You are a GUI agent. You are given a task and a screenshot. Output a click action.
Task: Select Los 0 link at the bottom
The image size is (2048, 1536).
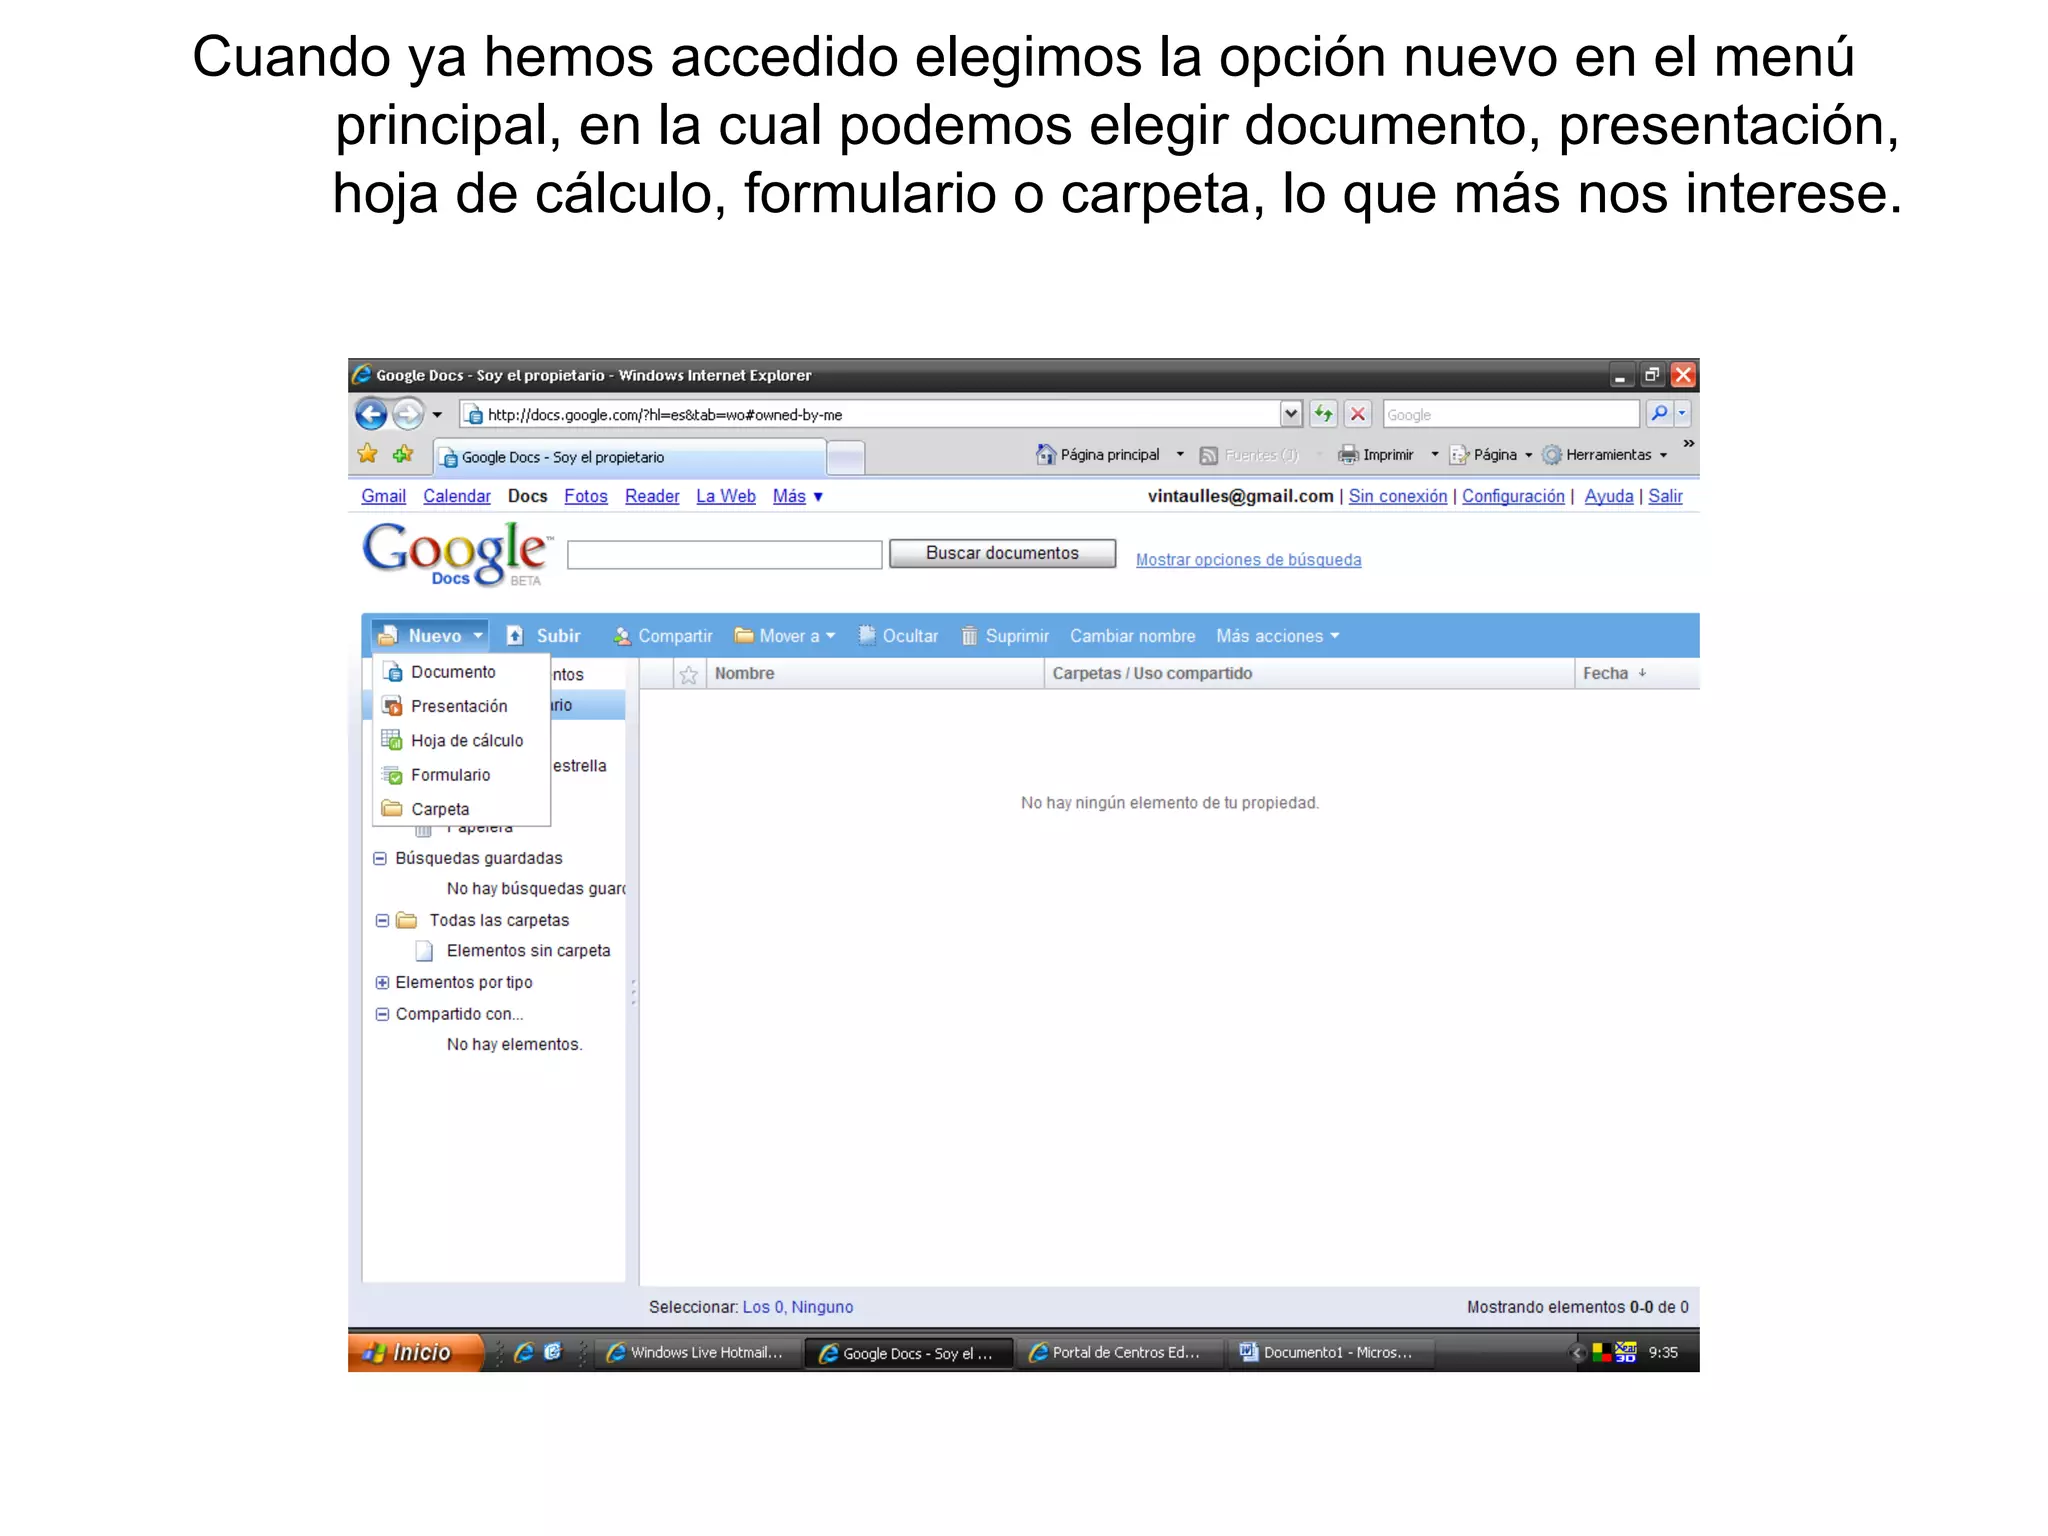(x=763, y=1307)
